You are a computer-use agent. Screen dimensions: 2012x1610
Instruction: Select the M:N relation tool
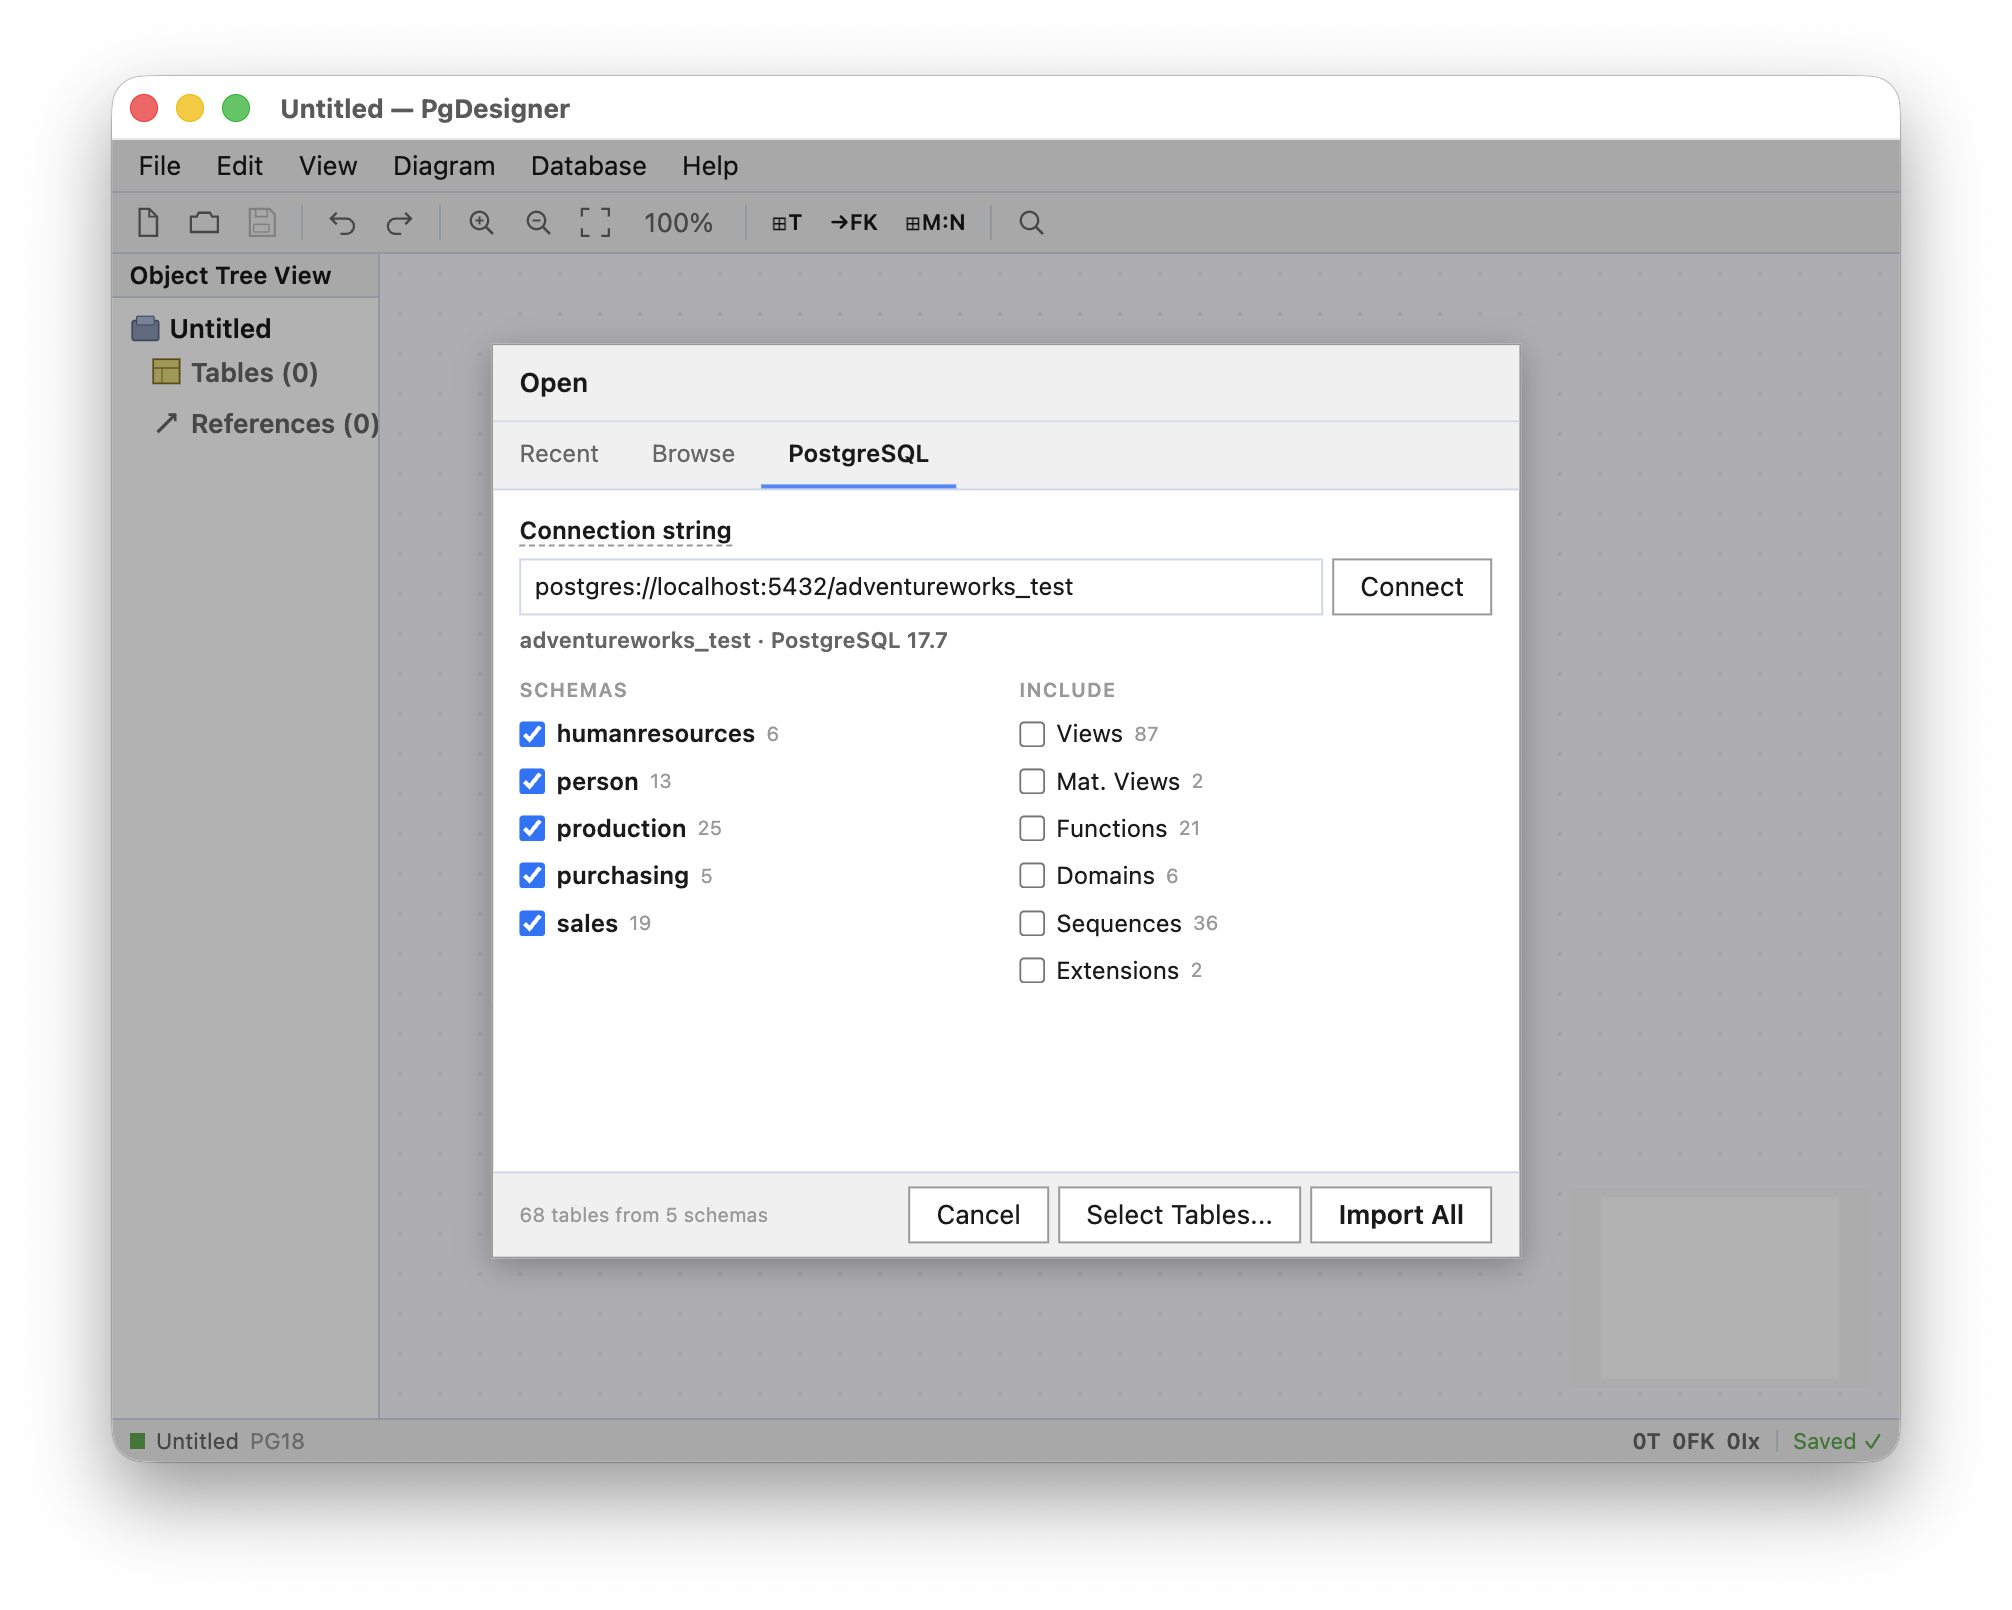click(x=935, y=222)
